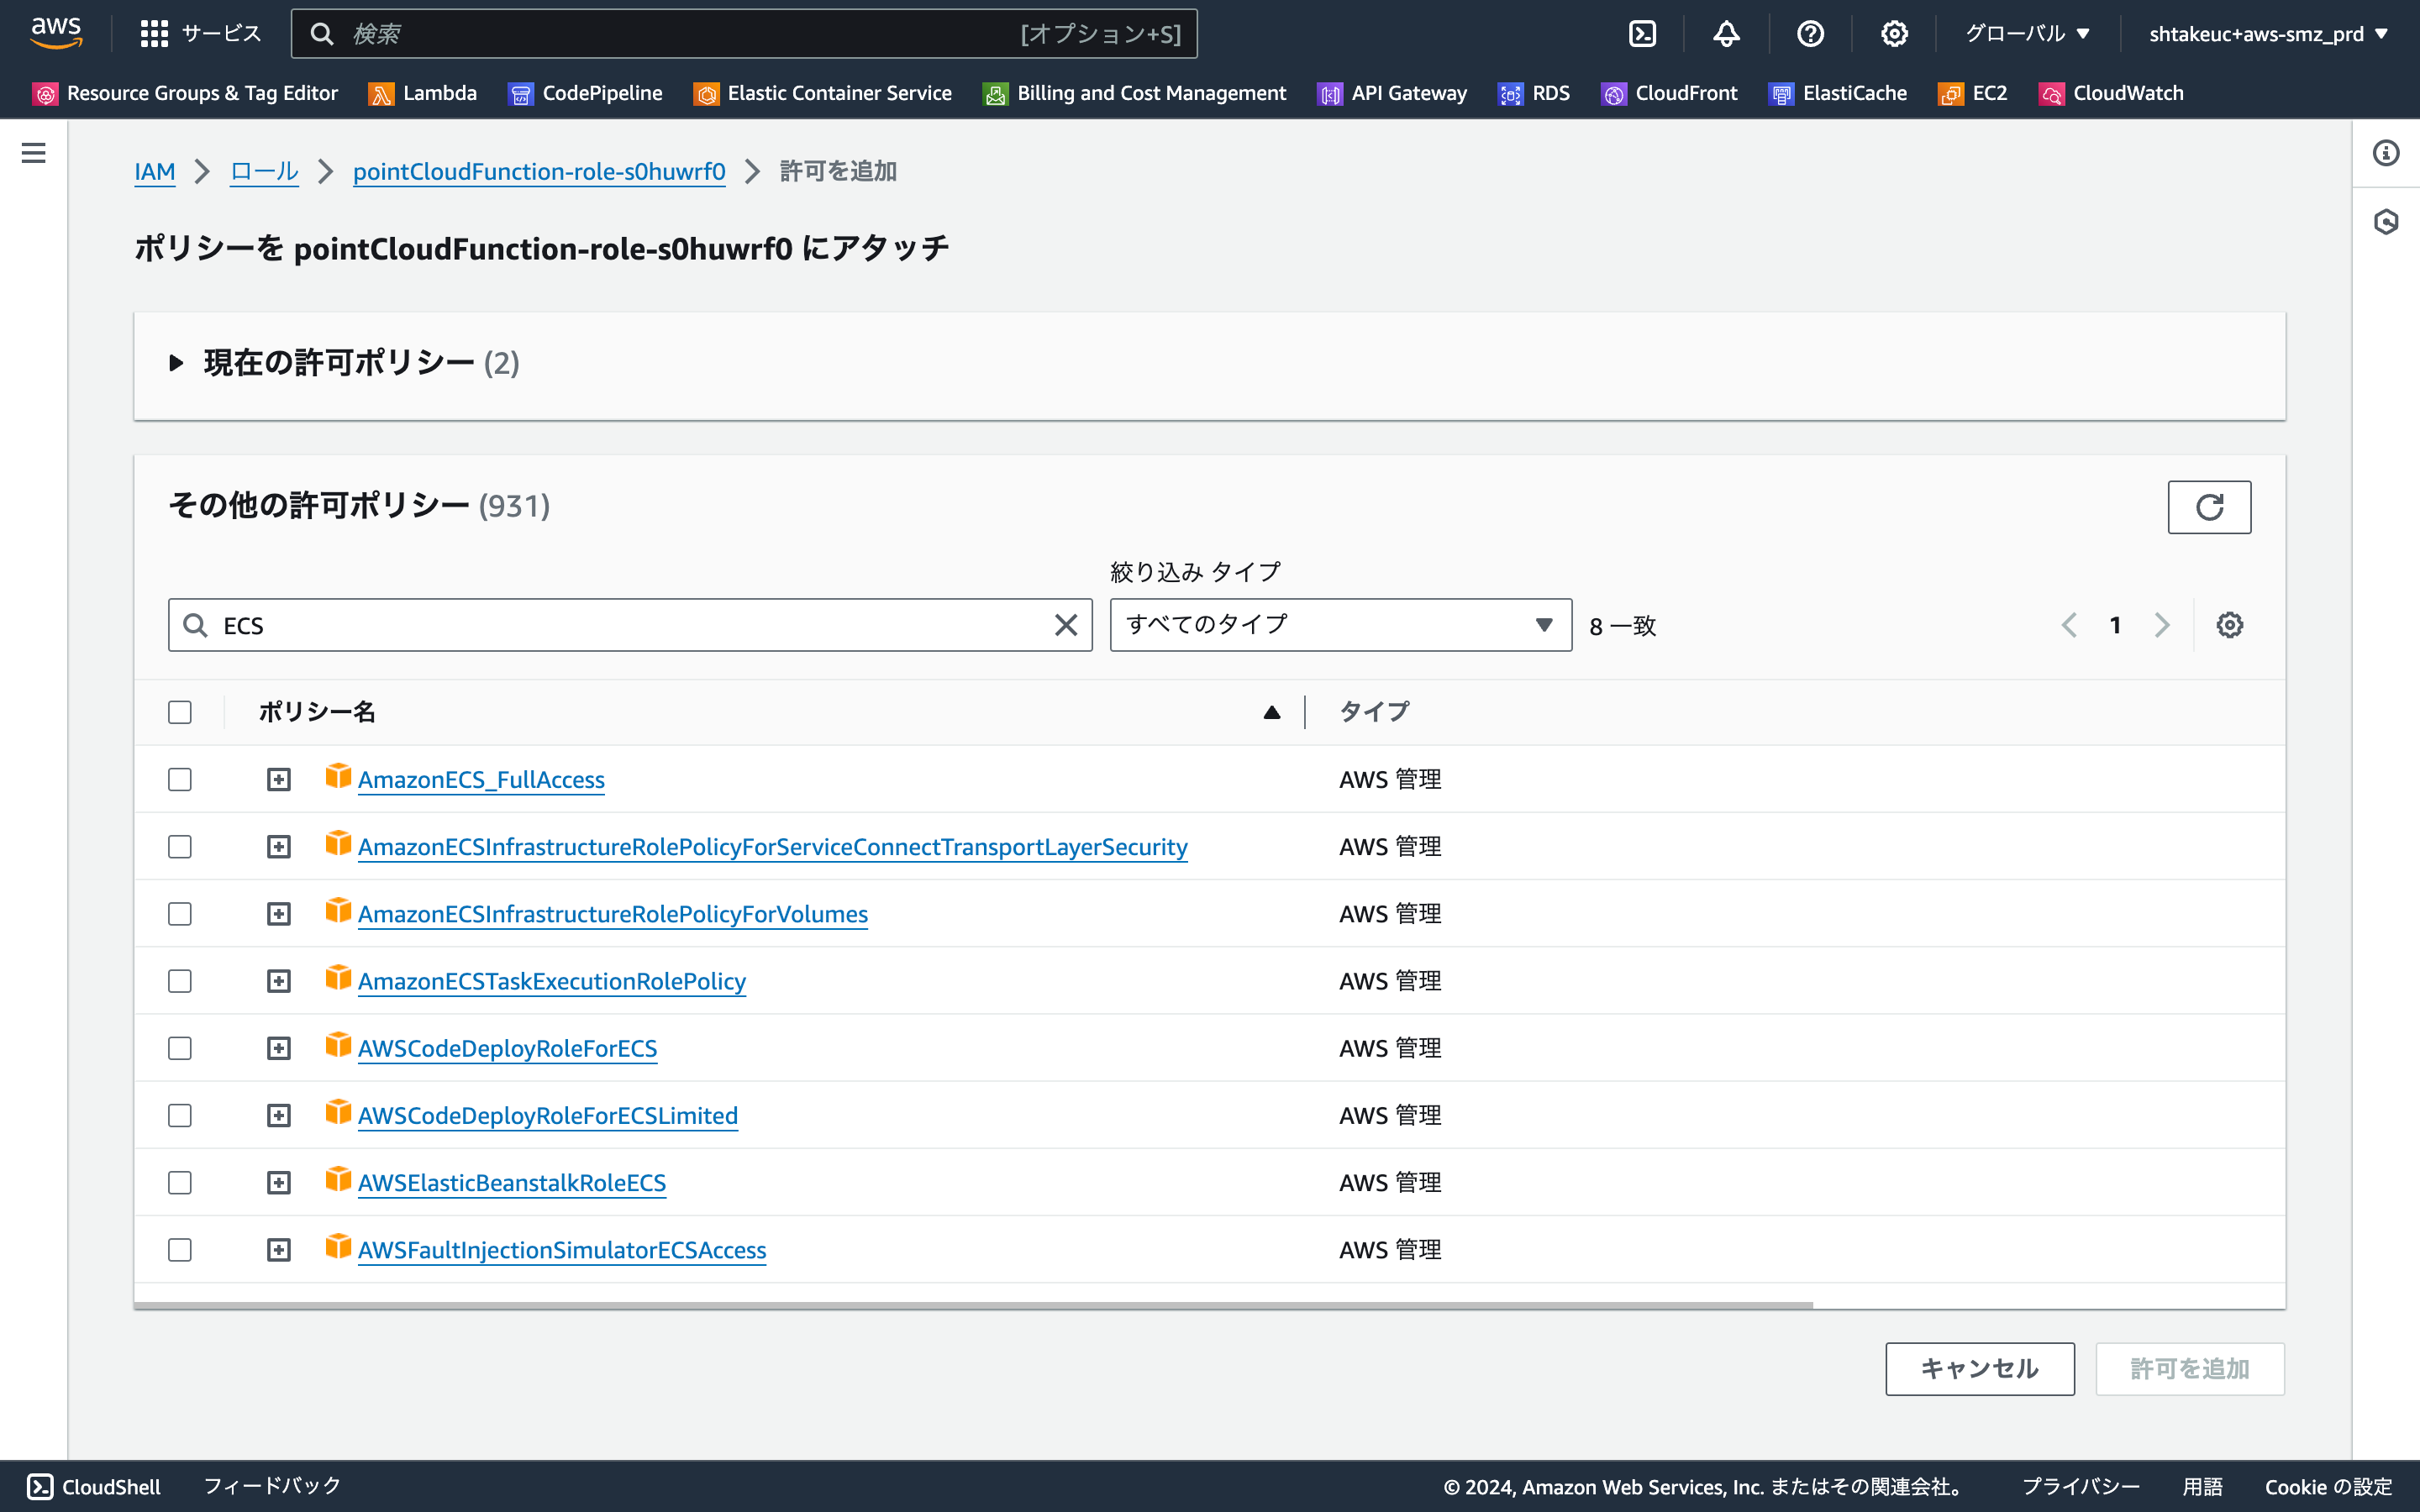This screenshot has width=2420, height=1512.
Task: Open the RDS favorite shortcut
Action: (x=1534, y=93)
